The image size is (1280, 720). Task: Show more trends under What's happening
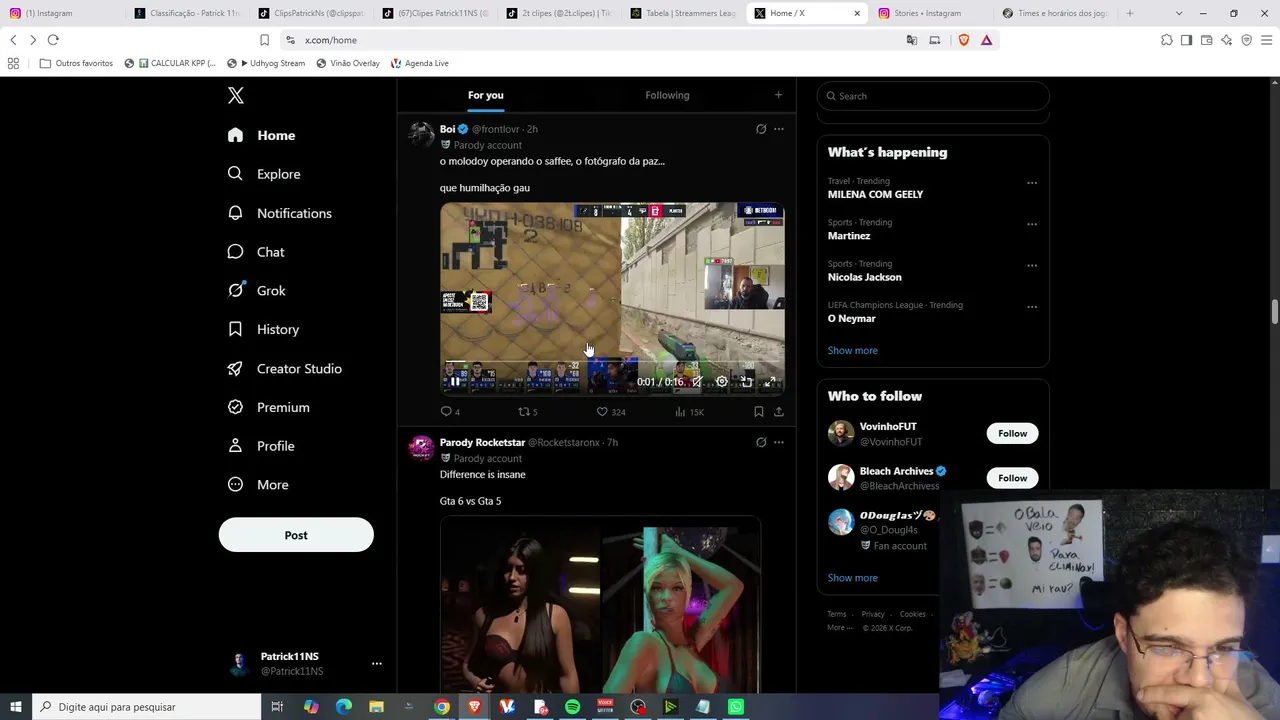click(852, 350)
